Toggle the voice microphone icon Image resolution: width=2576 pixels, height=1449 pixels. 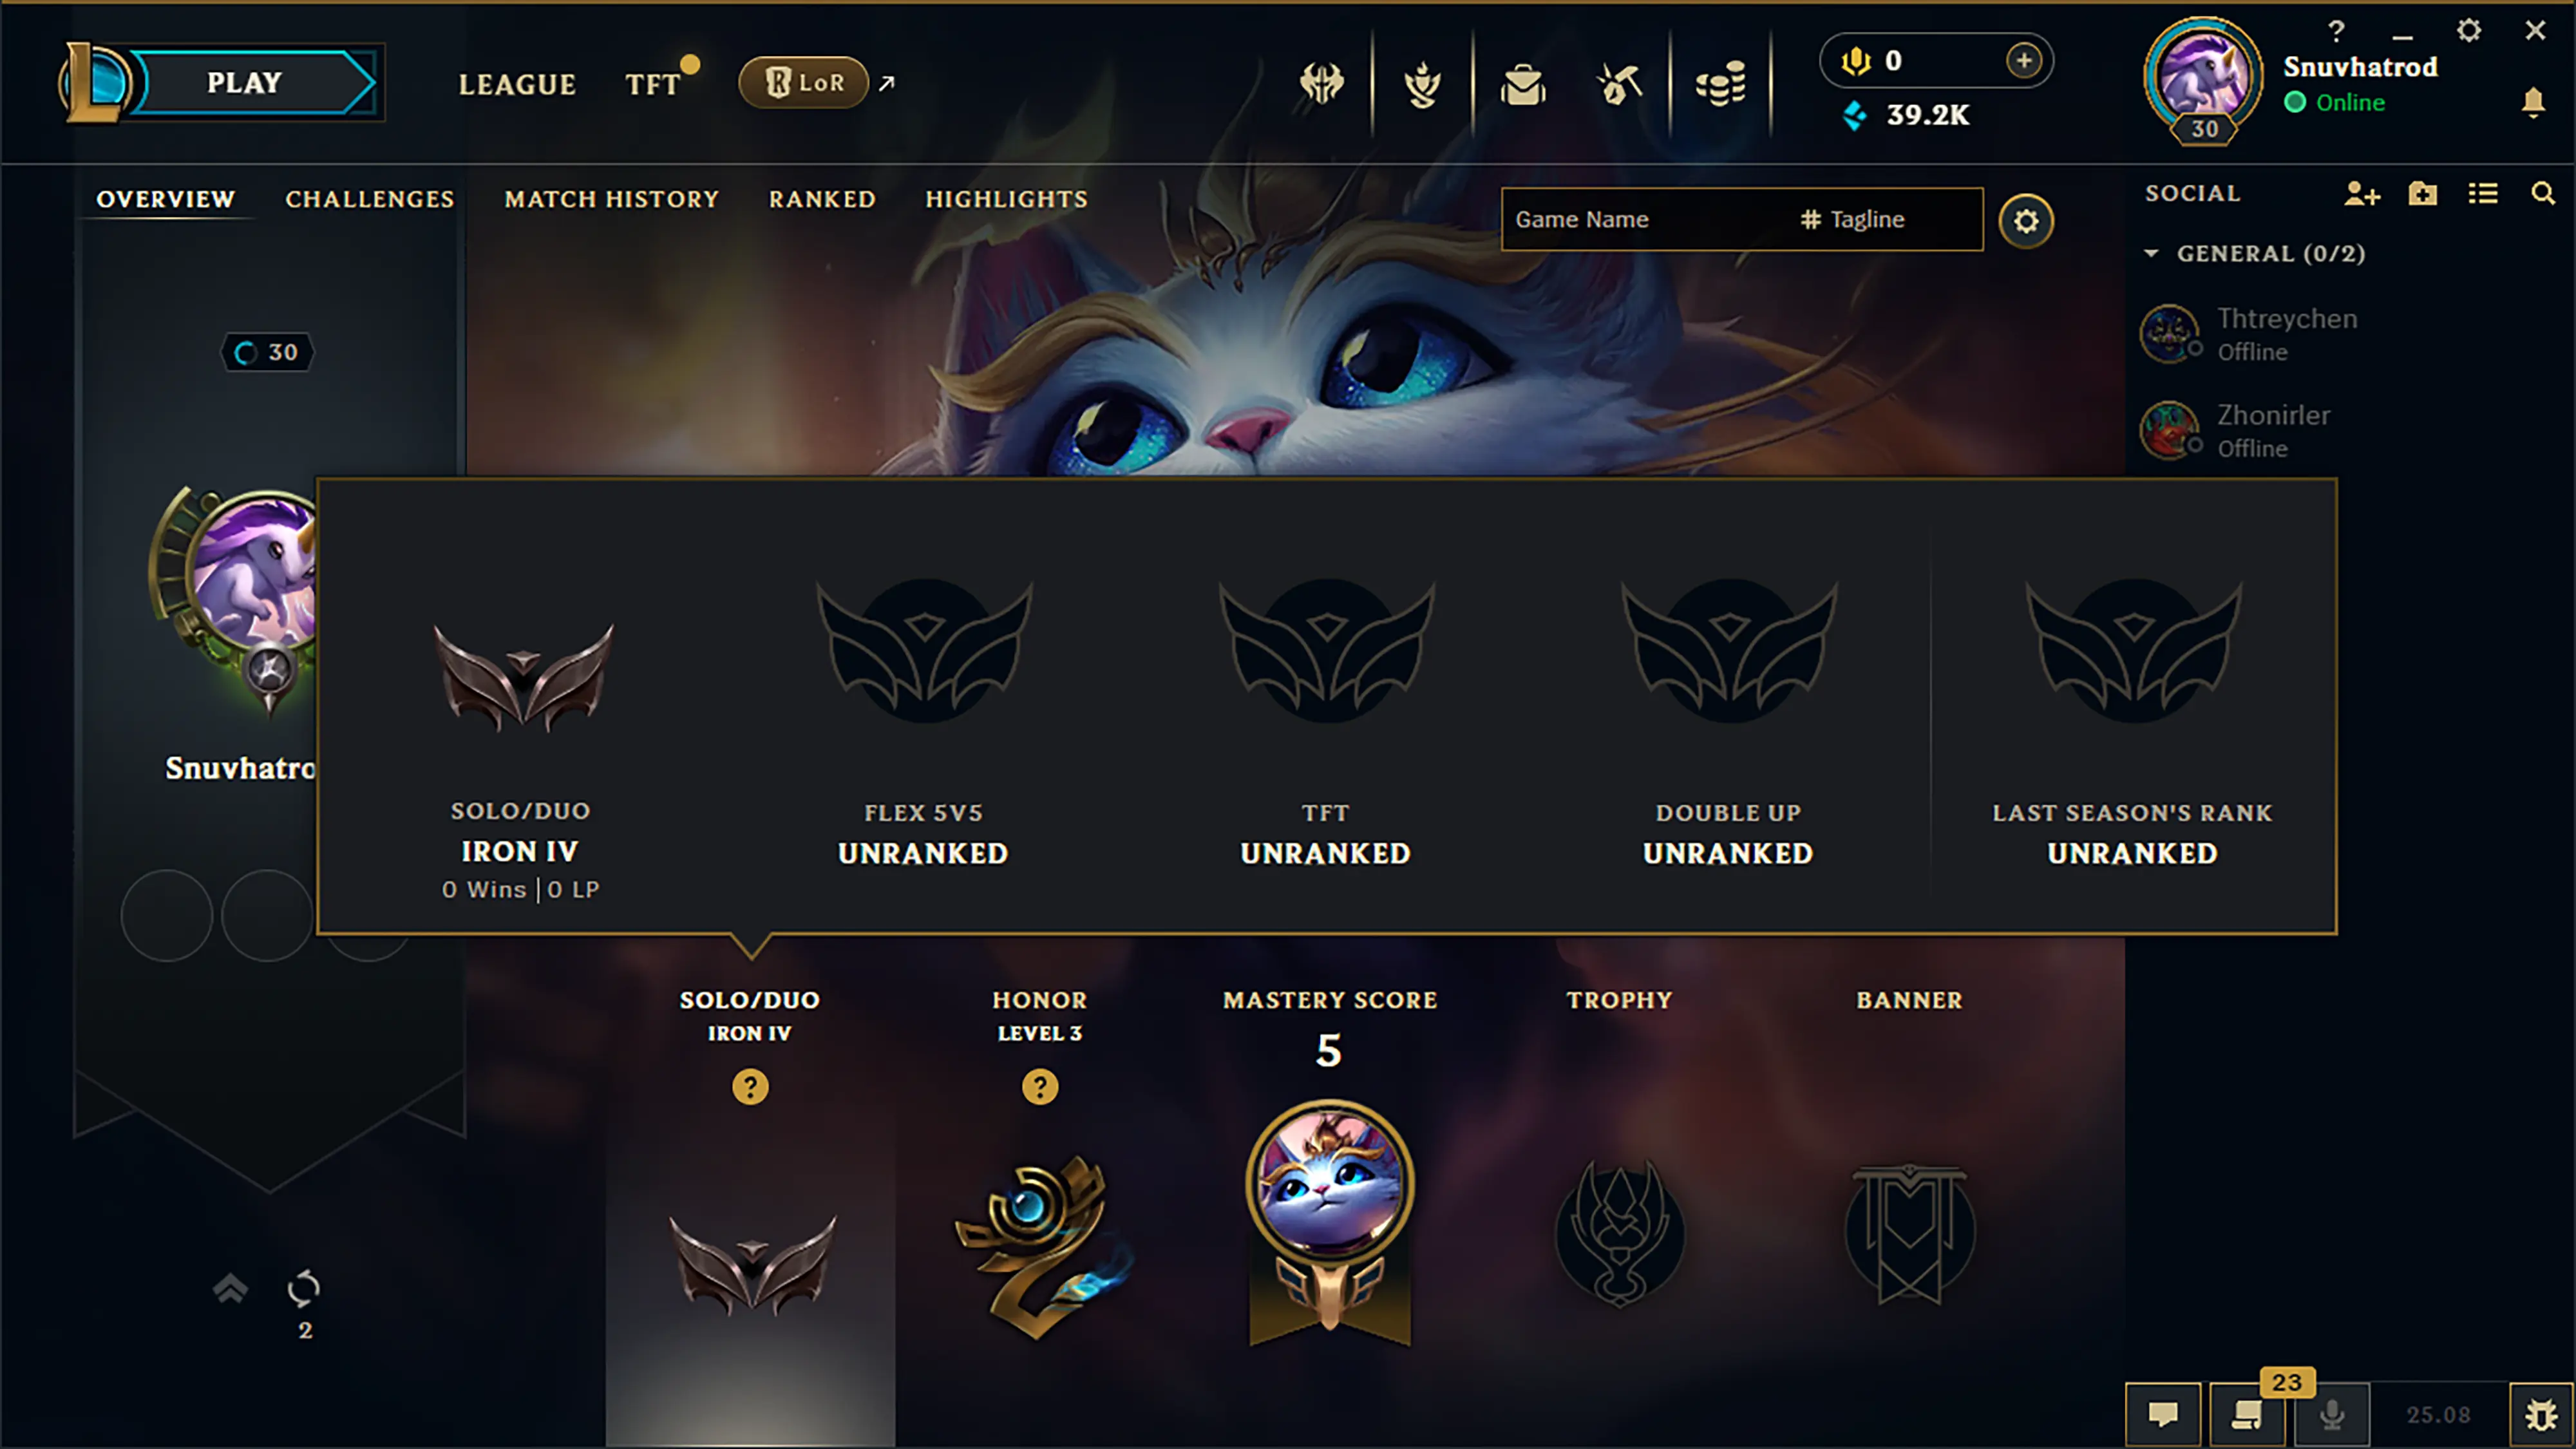point(2331,1414)
